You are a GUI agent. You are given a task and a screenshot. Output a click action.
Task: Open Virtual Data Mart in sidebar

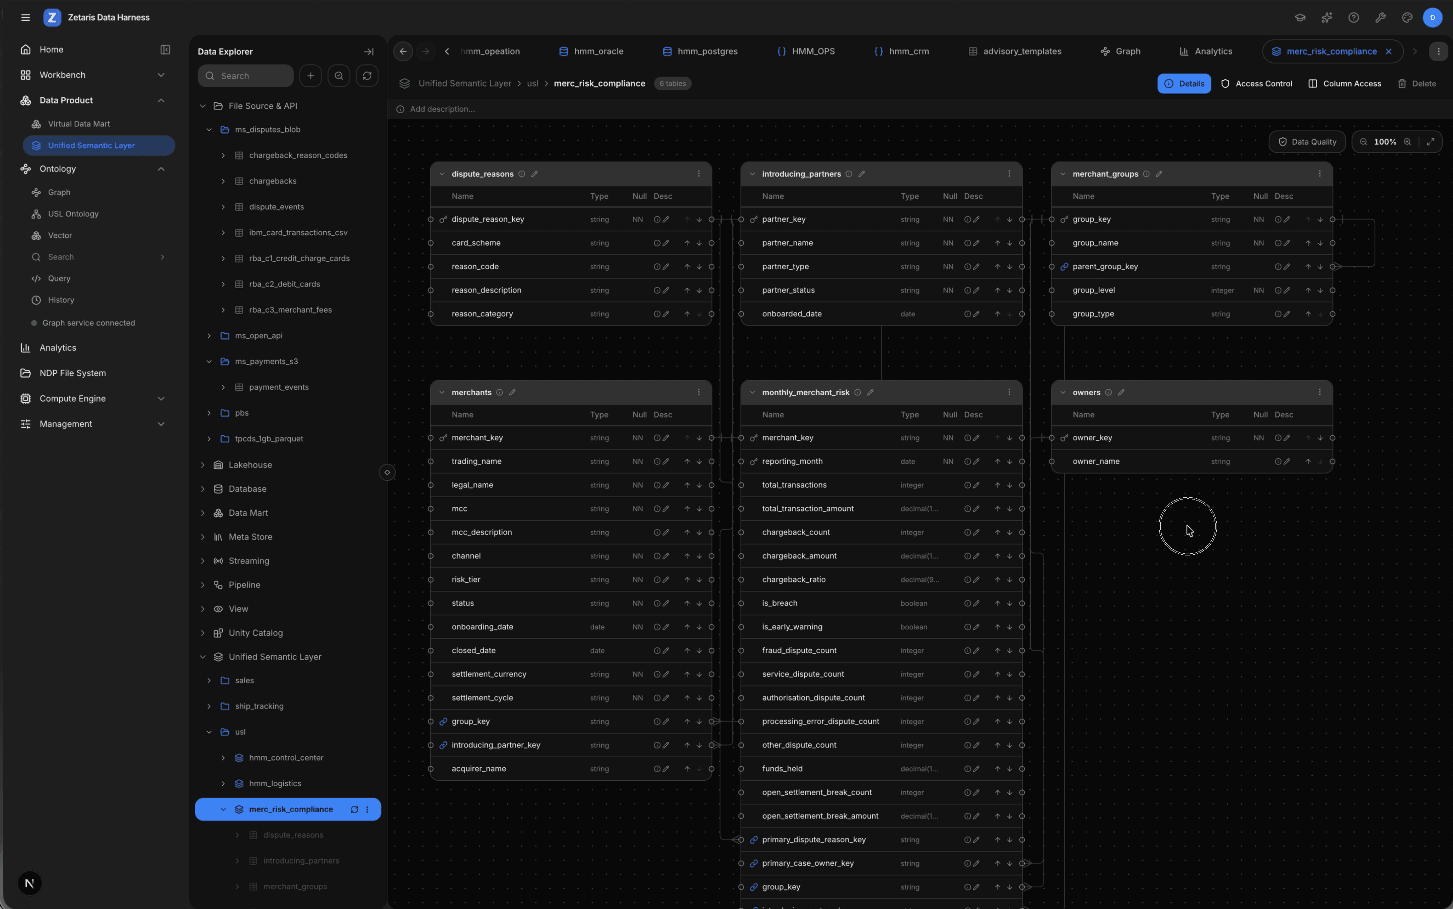tap(79, 124)
